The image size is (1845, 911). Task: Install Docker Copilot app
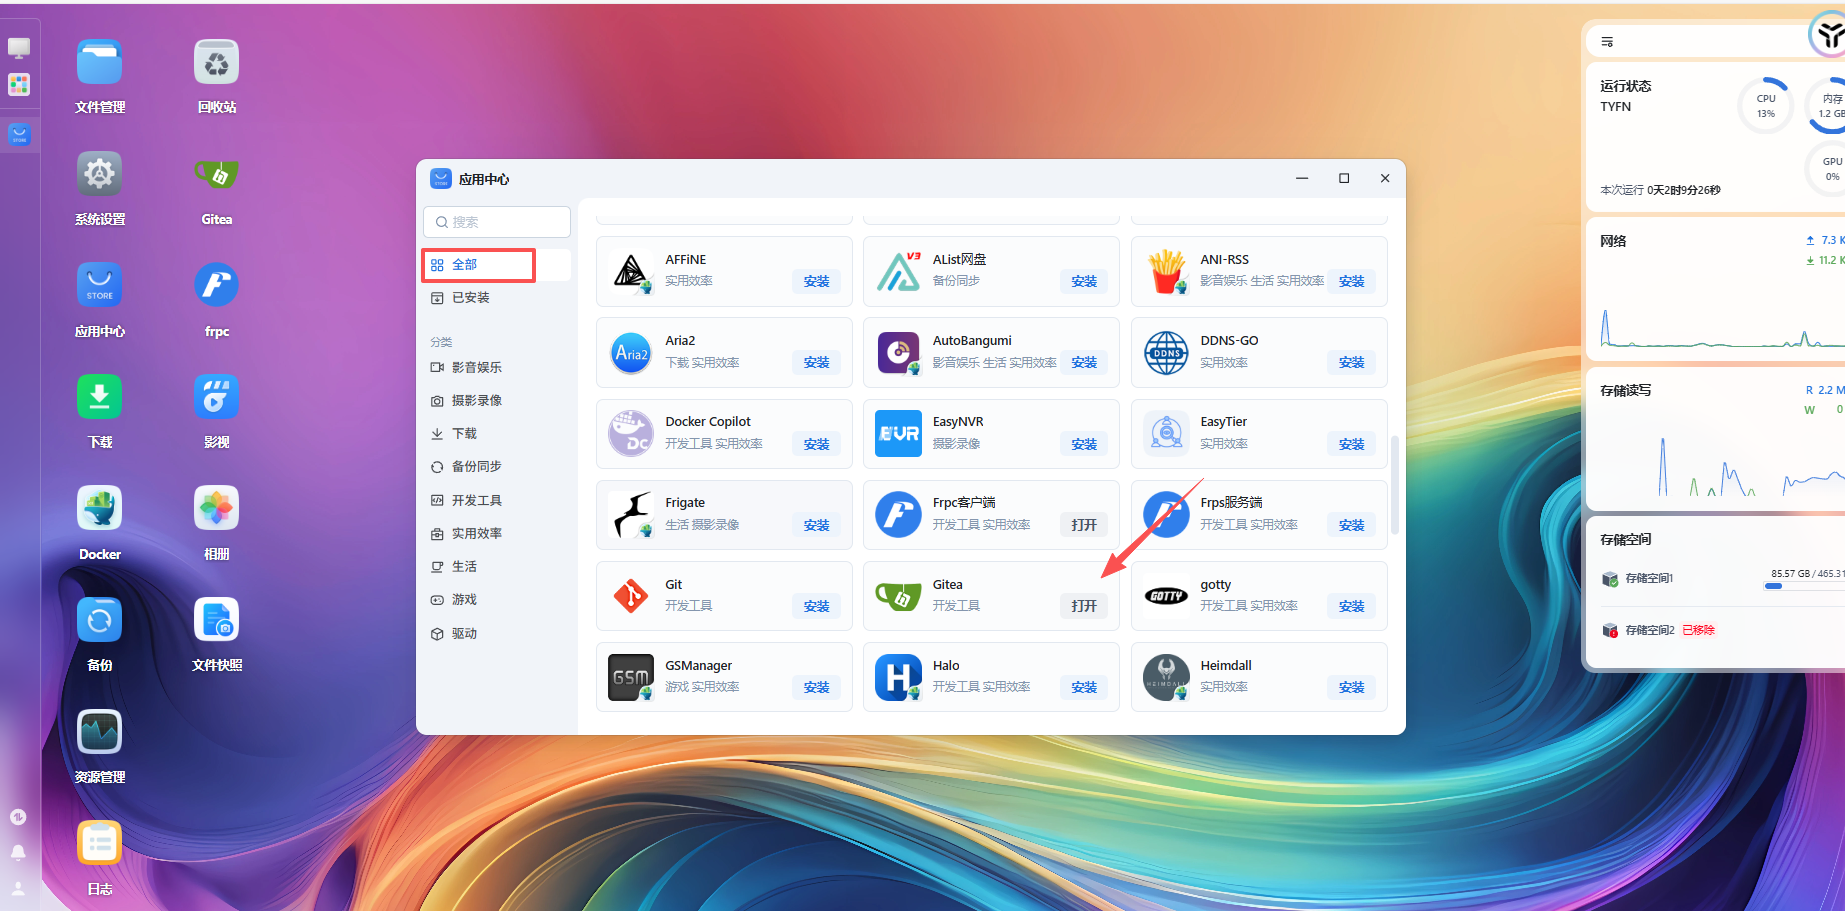coord(816,444)
